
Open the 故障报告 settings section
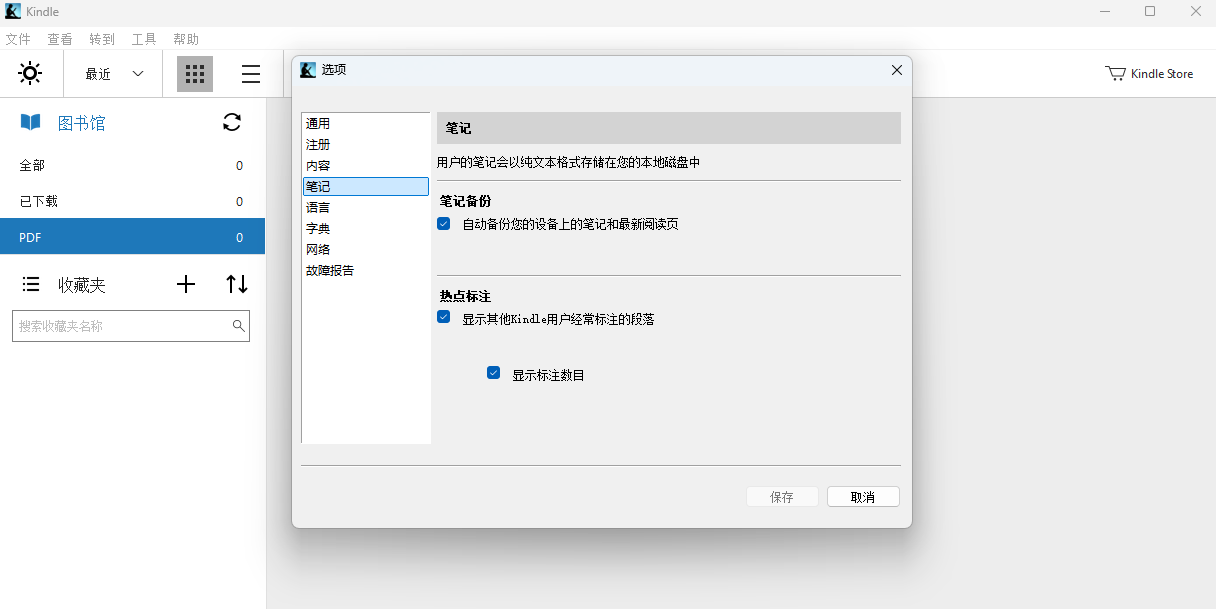[x=329, y=270]
